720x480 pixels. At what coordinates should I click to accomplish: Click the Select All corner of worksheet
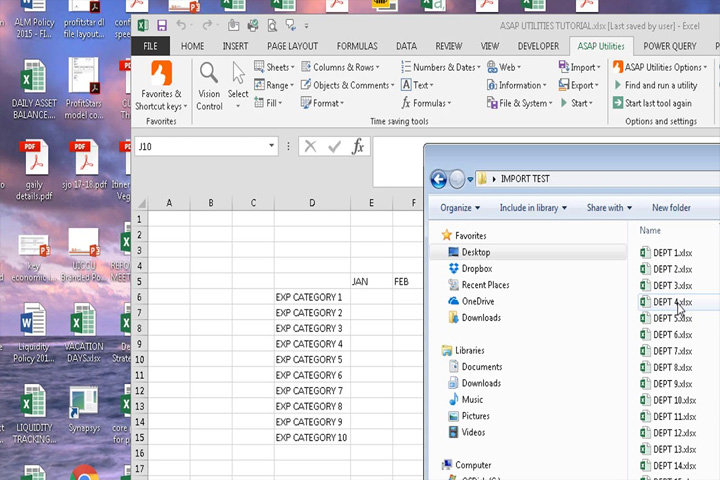click(x=141, y=203)
